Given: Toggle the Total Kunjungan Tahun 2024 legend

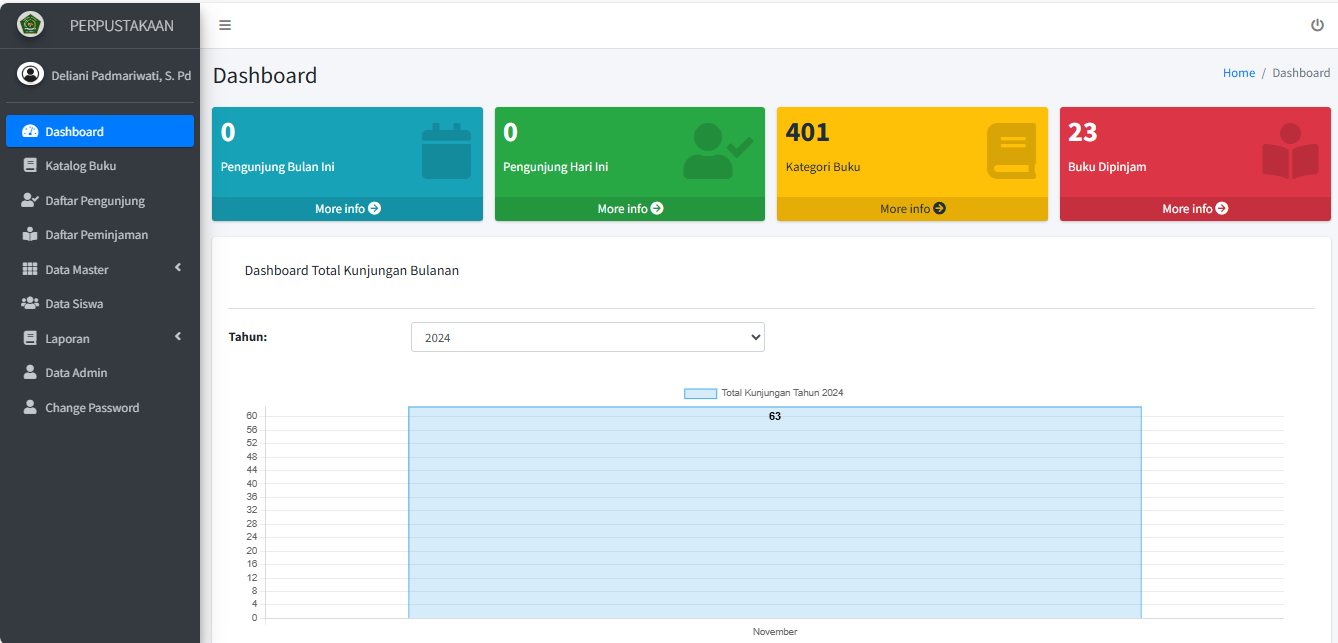Looking at the screenshot, I should click(x=764, y=393).
